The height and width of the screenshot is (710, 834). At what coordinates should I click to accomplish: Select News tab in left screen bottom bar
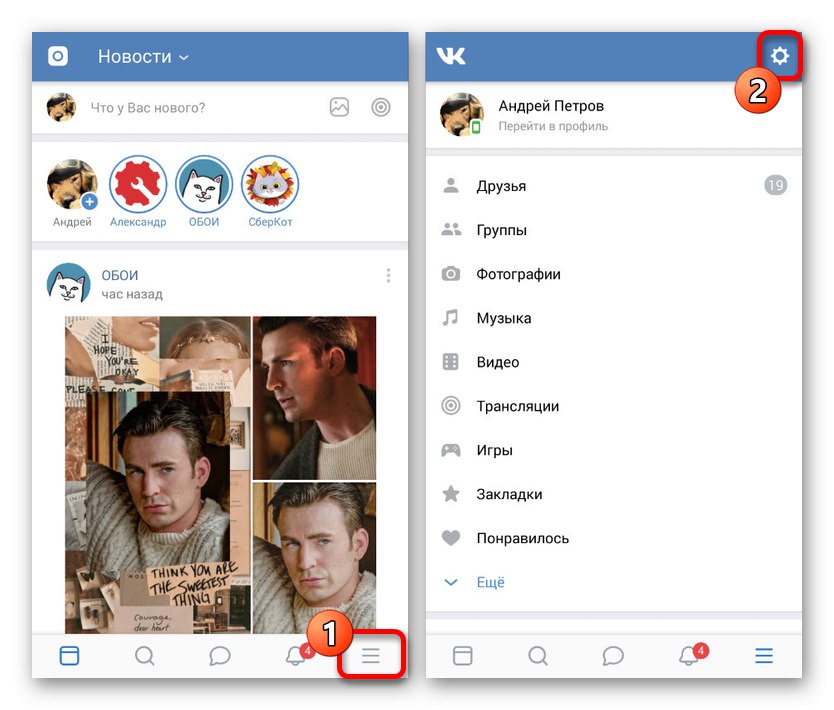69,656
